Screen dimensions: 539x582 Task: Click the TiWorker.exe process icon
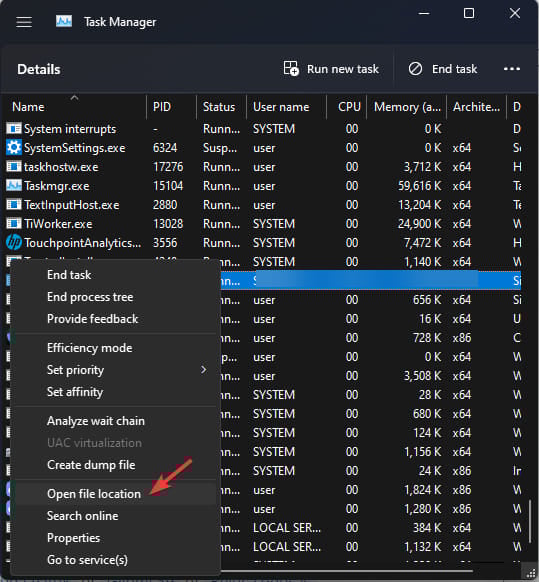coord(14,223)
